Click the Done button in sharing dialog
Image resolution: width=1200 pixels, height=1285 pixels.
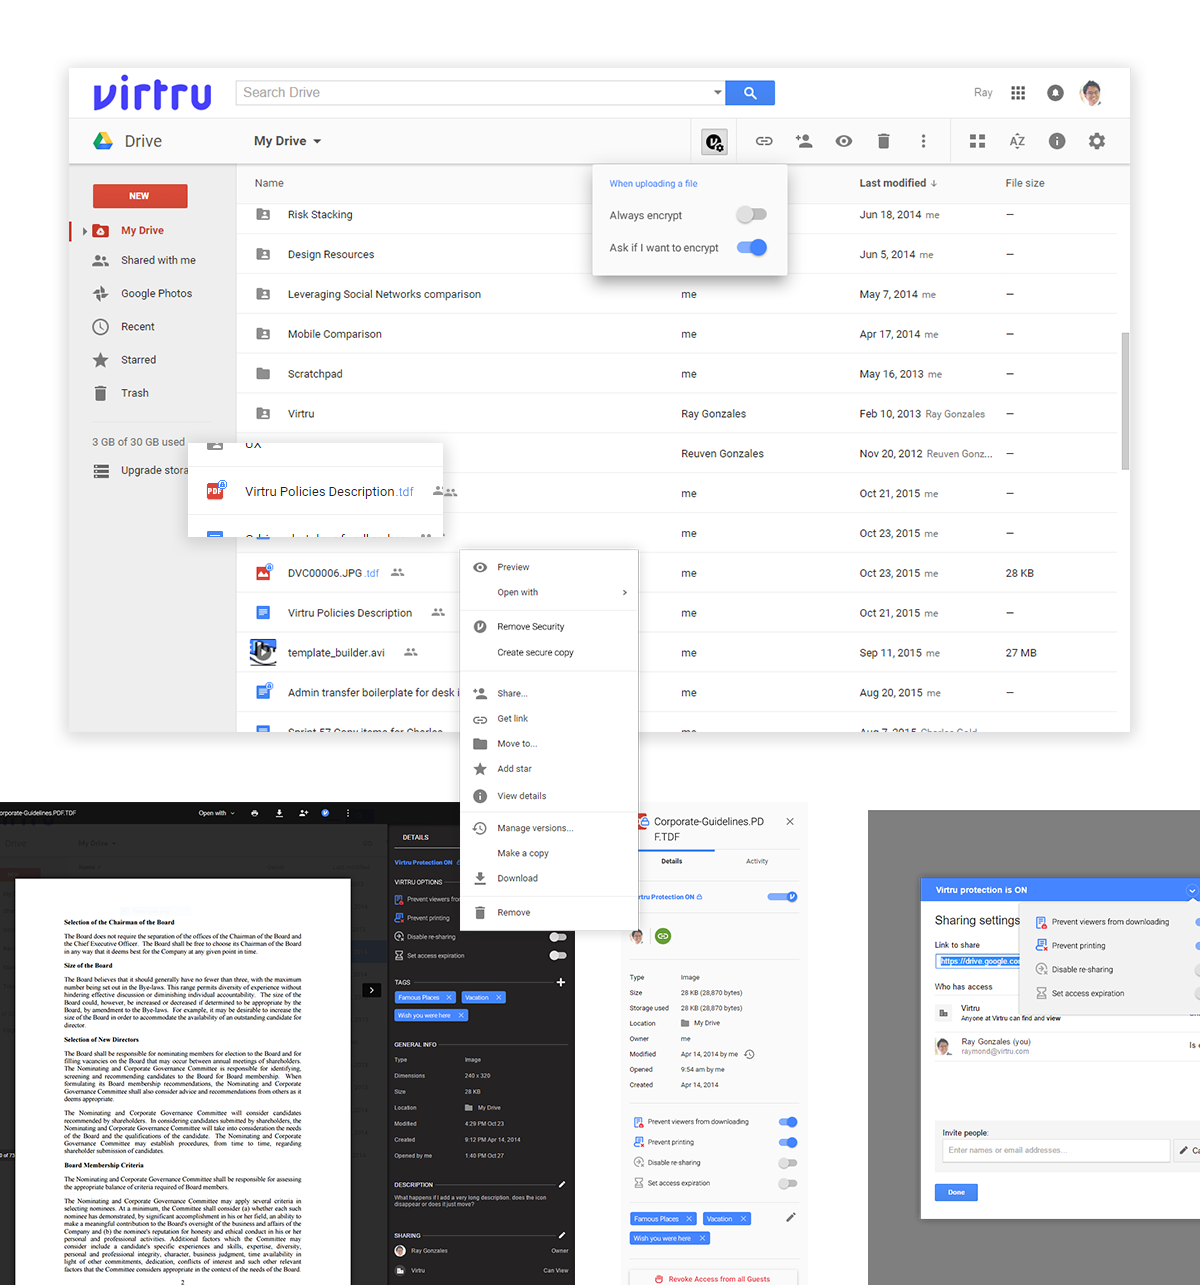point(956,1192)
